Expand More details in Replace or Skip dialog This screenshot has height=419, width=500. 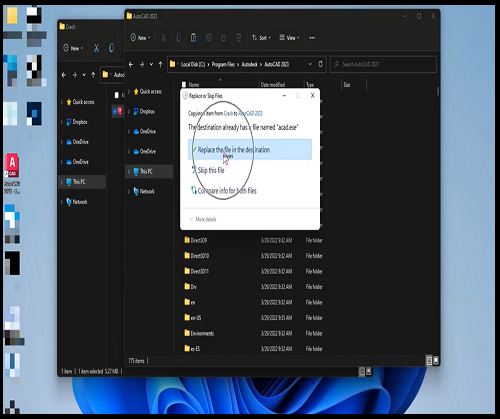[203, 219]
